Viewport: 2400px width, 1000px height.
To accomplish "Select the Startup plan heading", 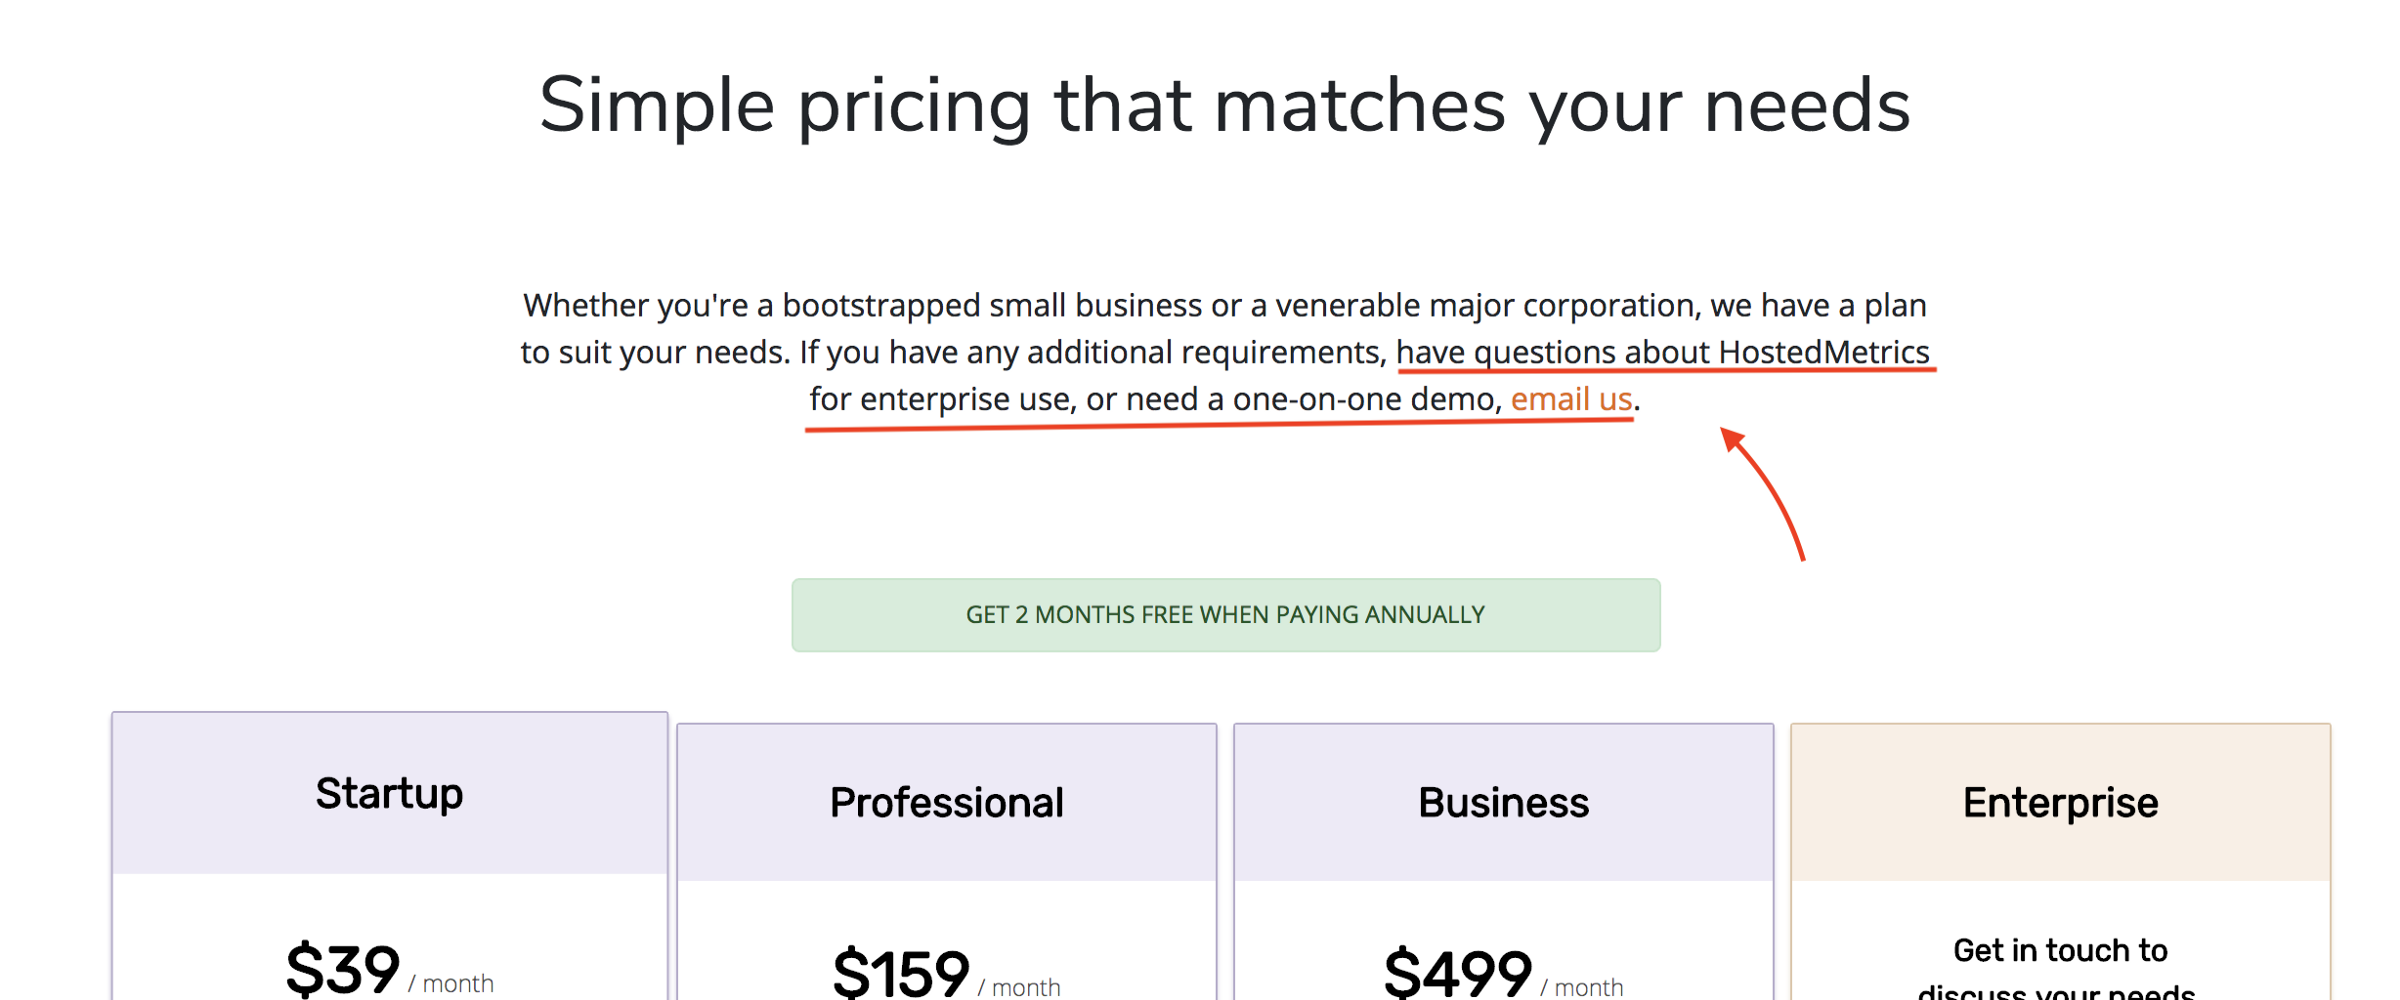I will click(389, 794).
